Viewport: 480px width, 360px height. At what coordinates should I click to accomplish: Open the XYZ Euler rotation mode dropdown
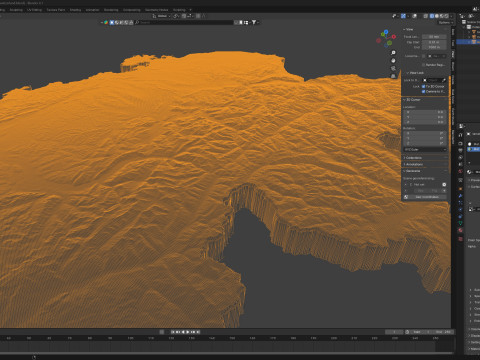click(425, 150)
